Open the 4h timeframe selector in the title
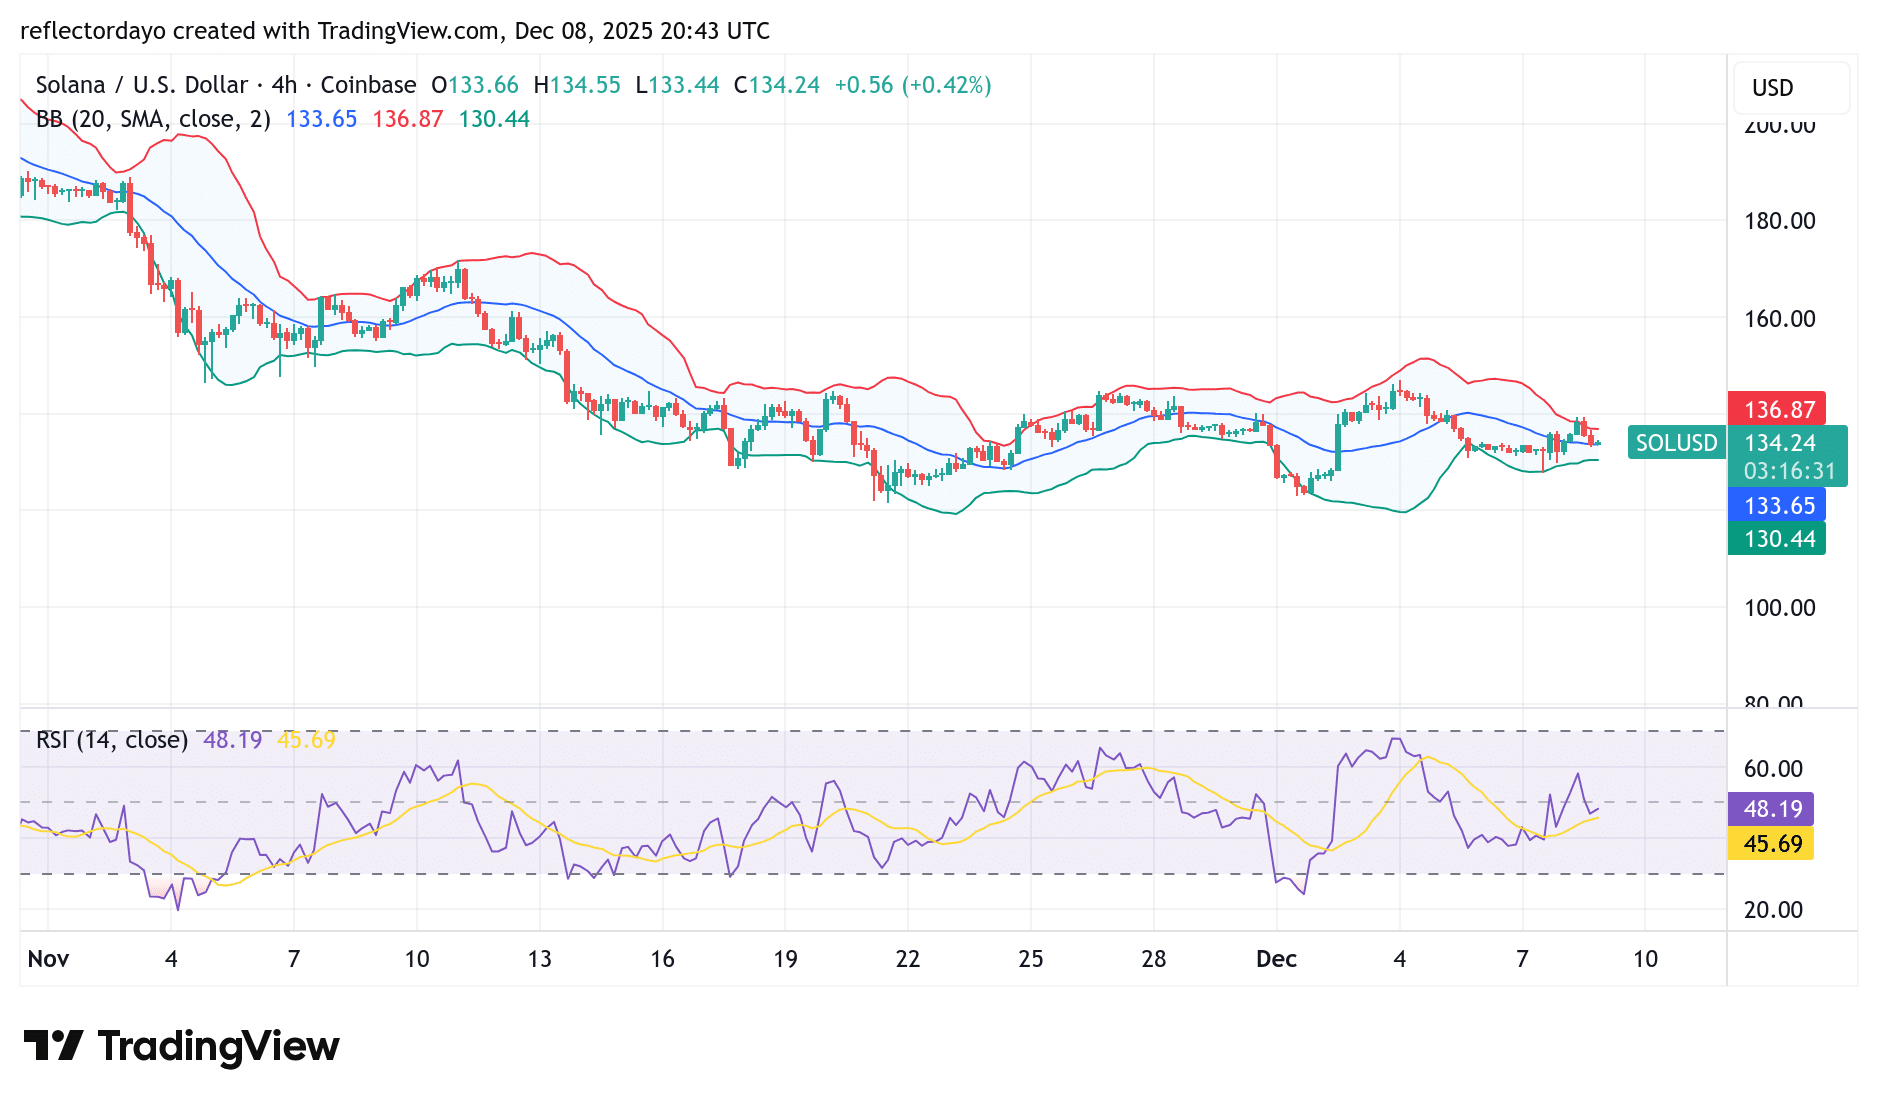This screenshot has width=1878, height=1106. 283,85
